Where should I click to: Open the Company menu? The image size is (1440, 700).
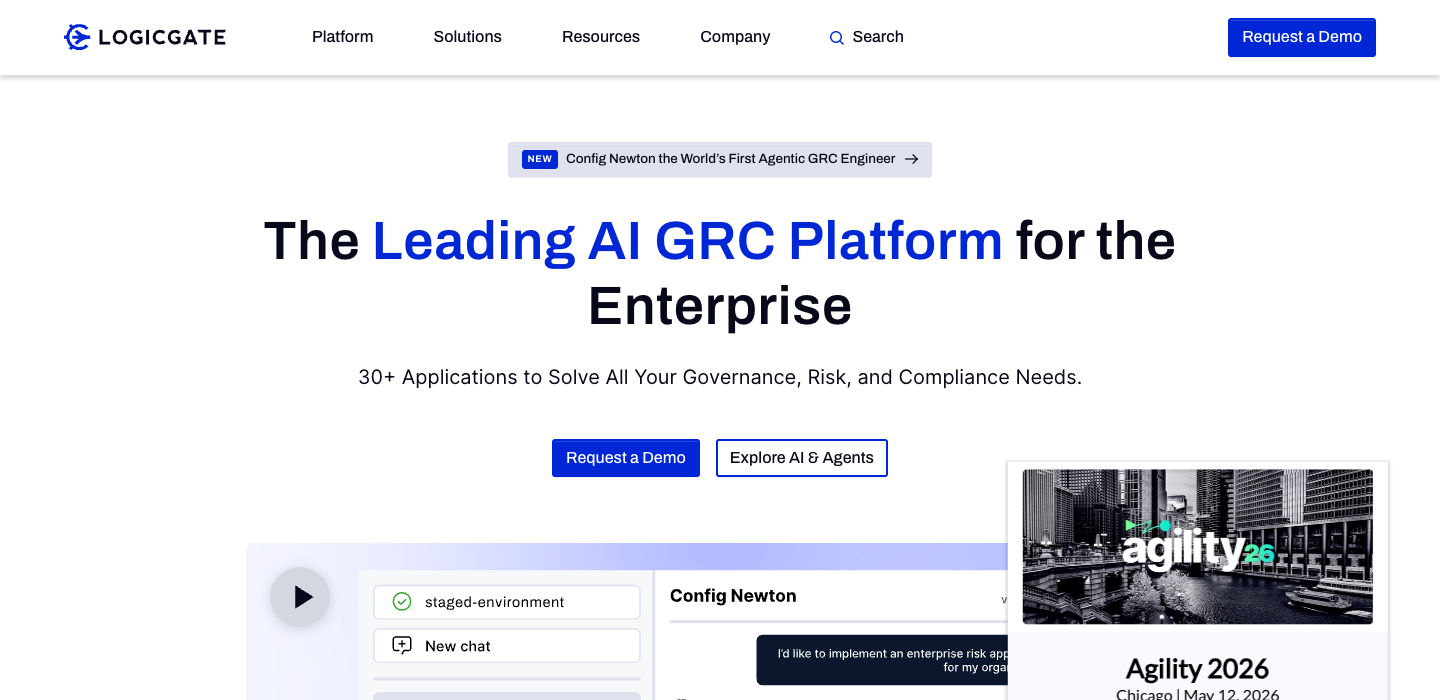tap(735, 37)
